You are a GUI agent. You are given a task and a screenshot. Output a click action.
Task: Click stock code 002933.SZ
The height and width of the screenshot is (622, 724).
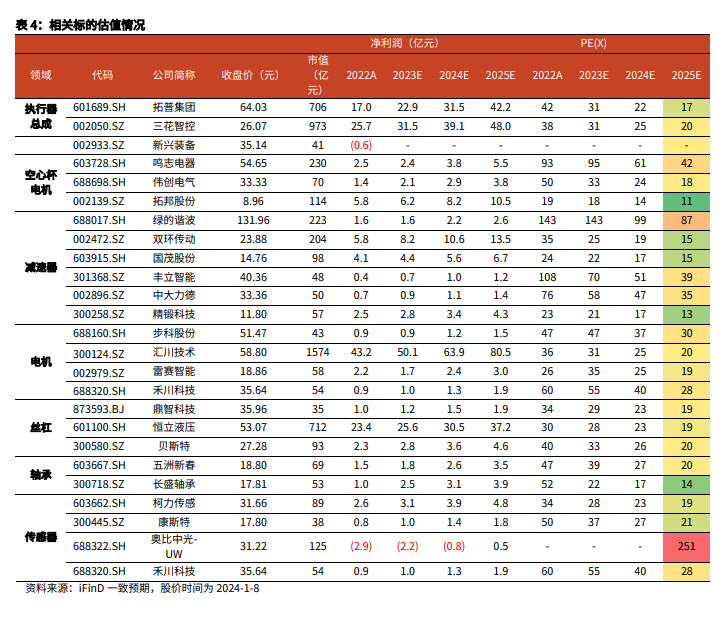tap(99, 145)
